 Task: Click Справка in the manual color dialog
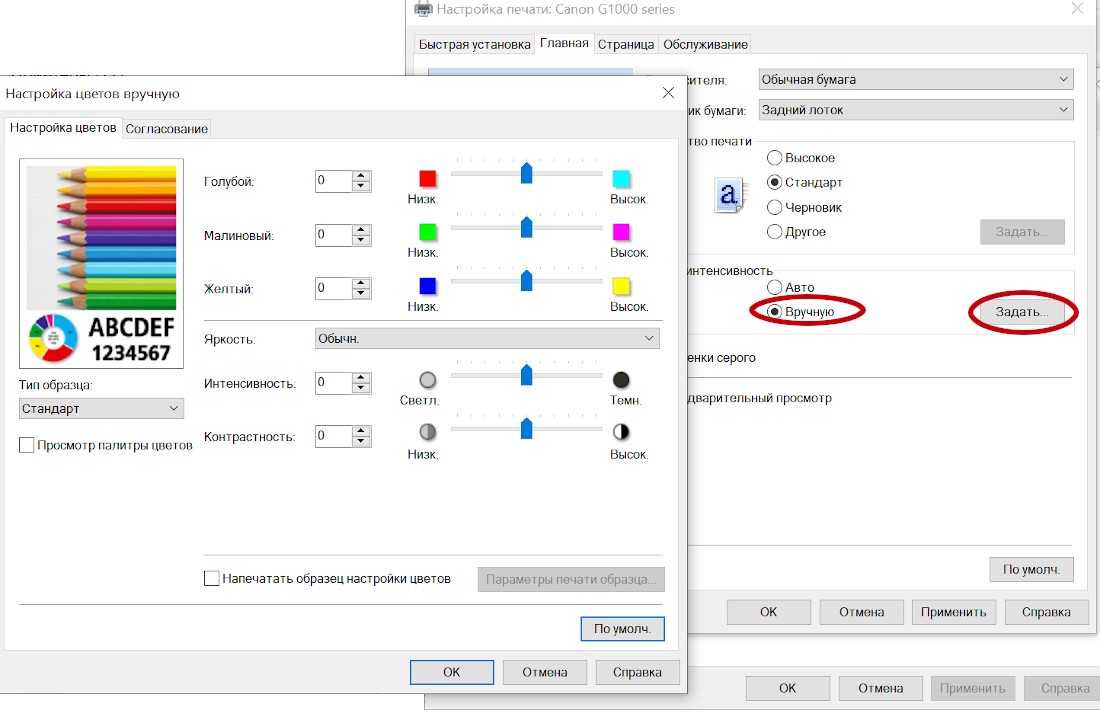pos(637,672)
